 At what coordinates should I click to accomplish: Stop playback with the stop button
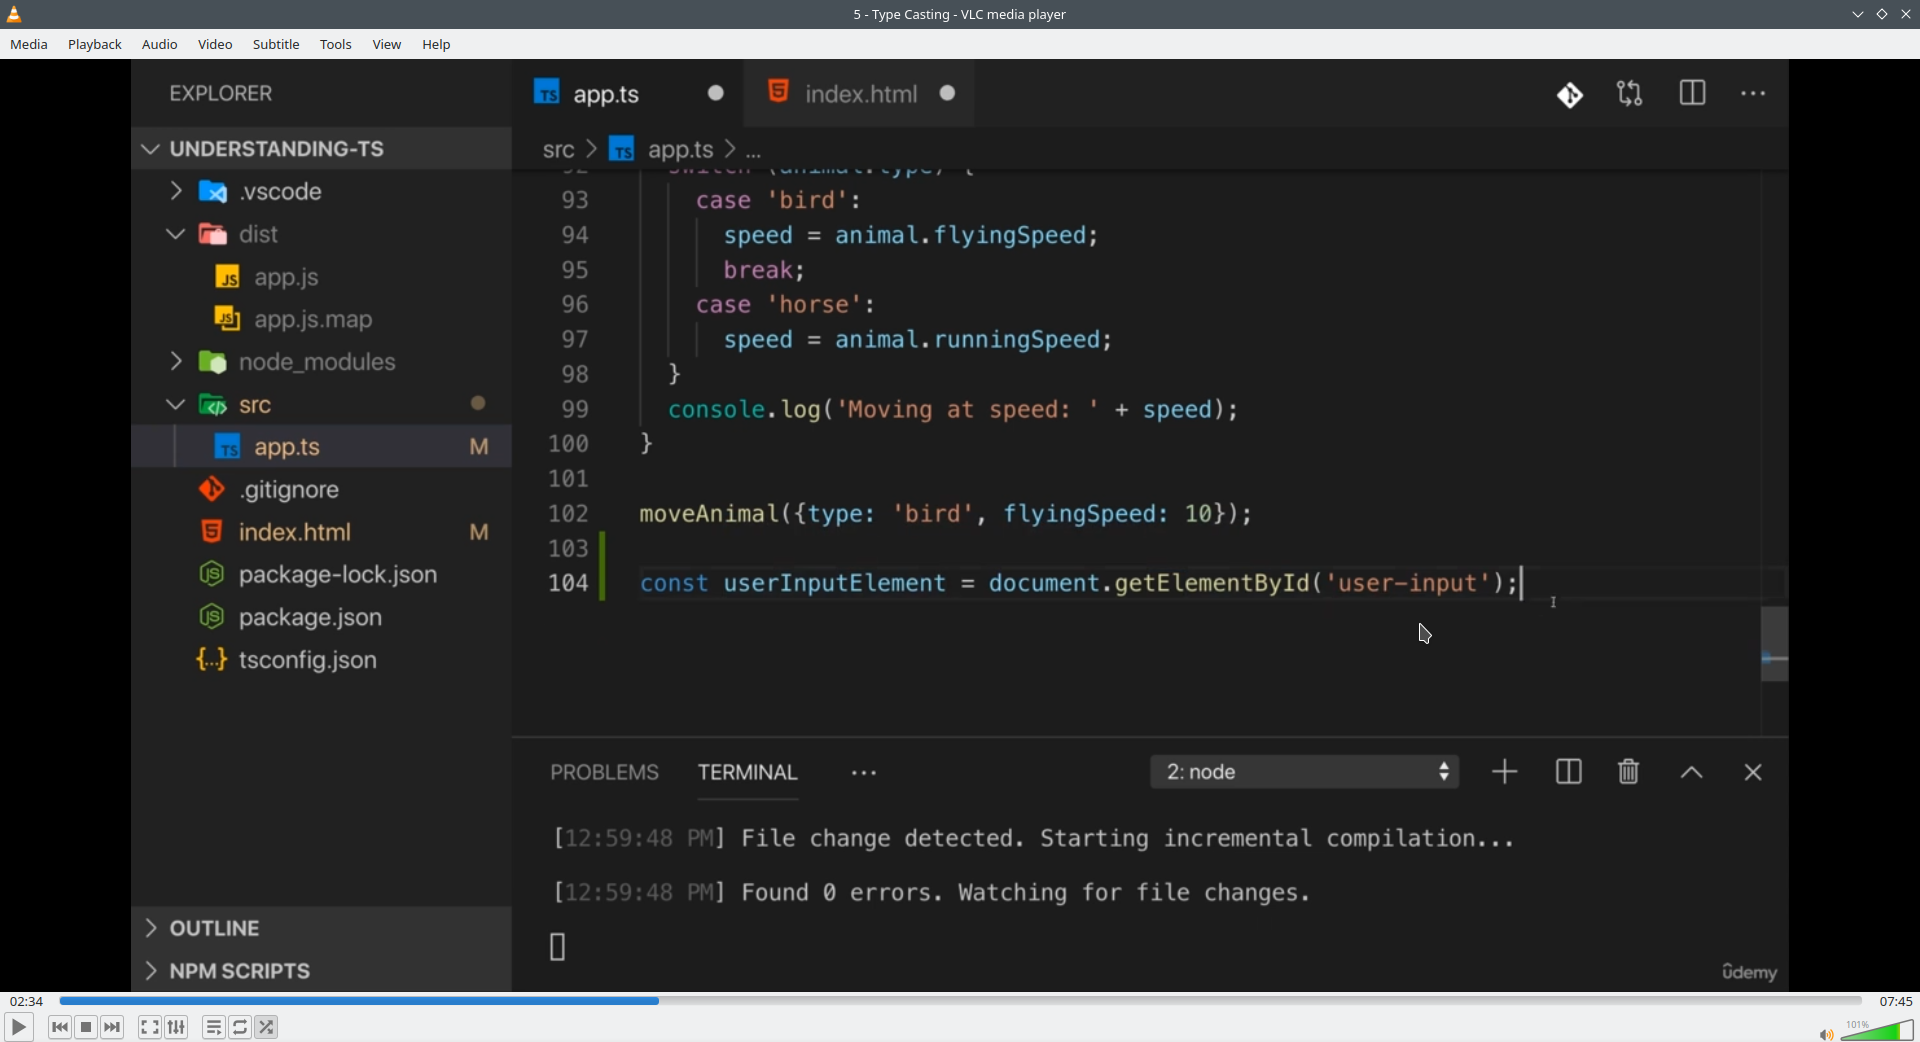[86, 1027]
